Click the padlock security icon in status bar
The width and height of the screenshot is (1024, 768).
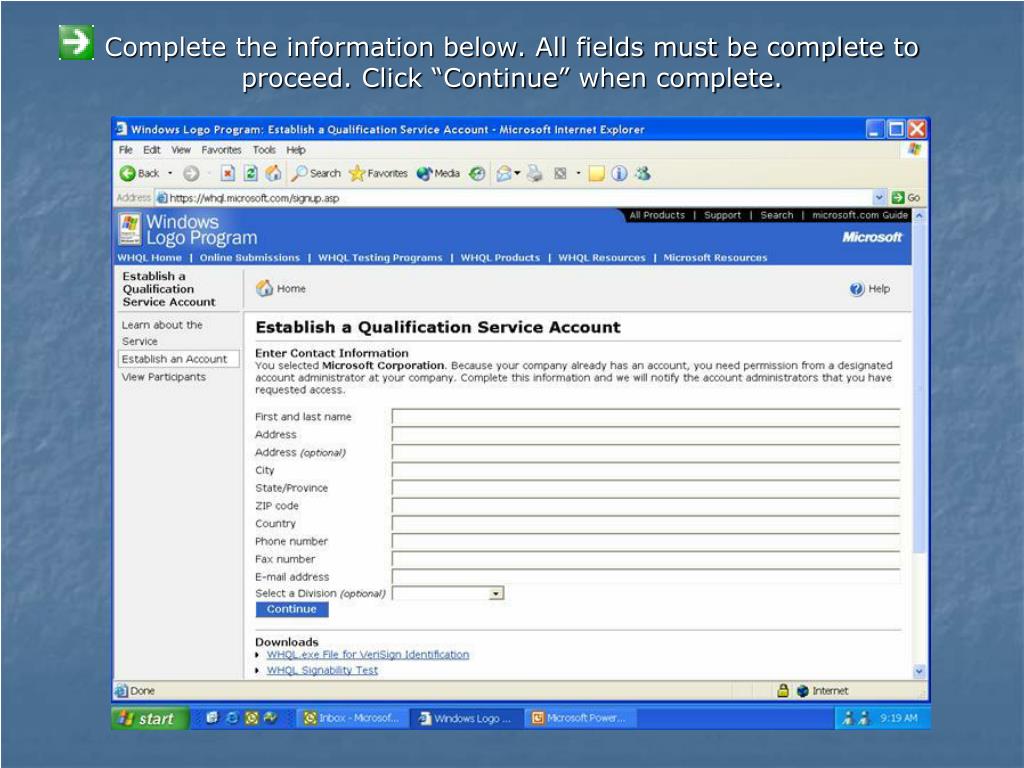783,690
